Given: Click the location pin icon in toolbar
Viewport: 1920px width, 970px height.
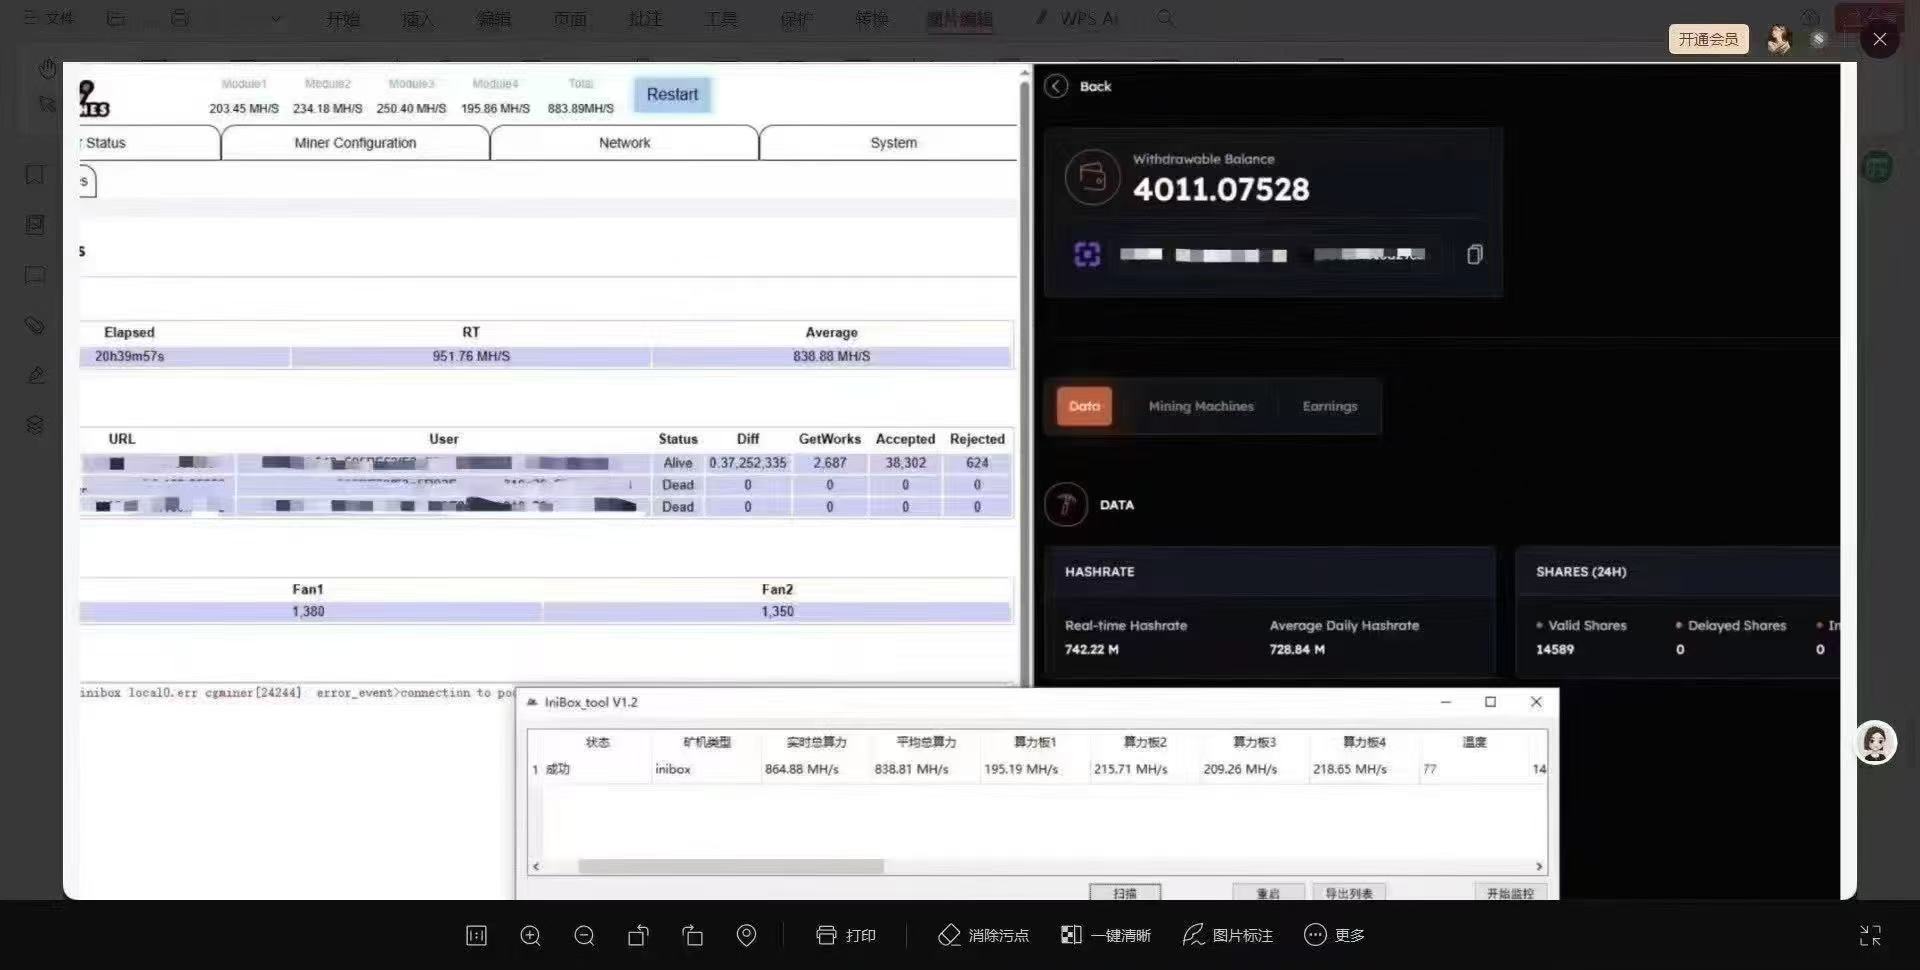Looking at the screenshot, I should click(746, 935).
